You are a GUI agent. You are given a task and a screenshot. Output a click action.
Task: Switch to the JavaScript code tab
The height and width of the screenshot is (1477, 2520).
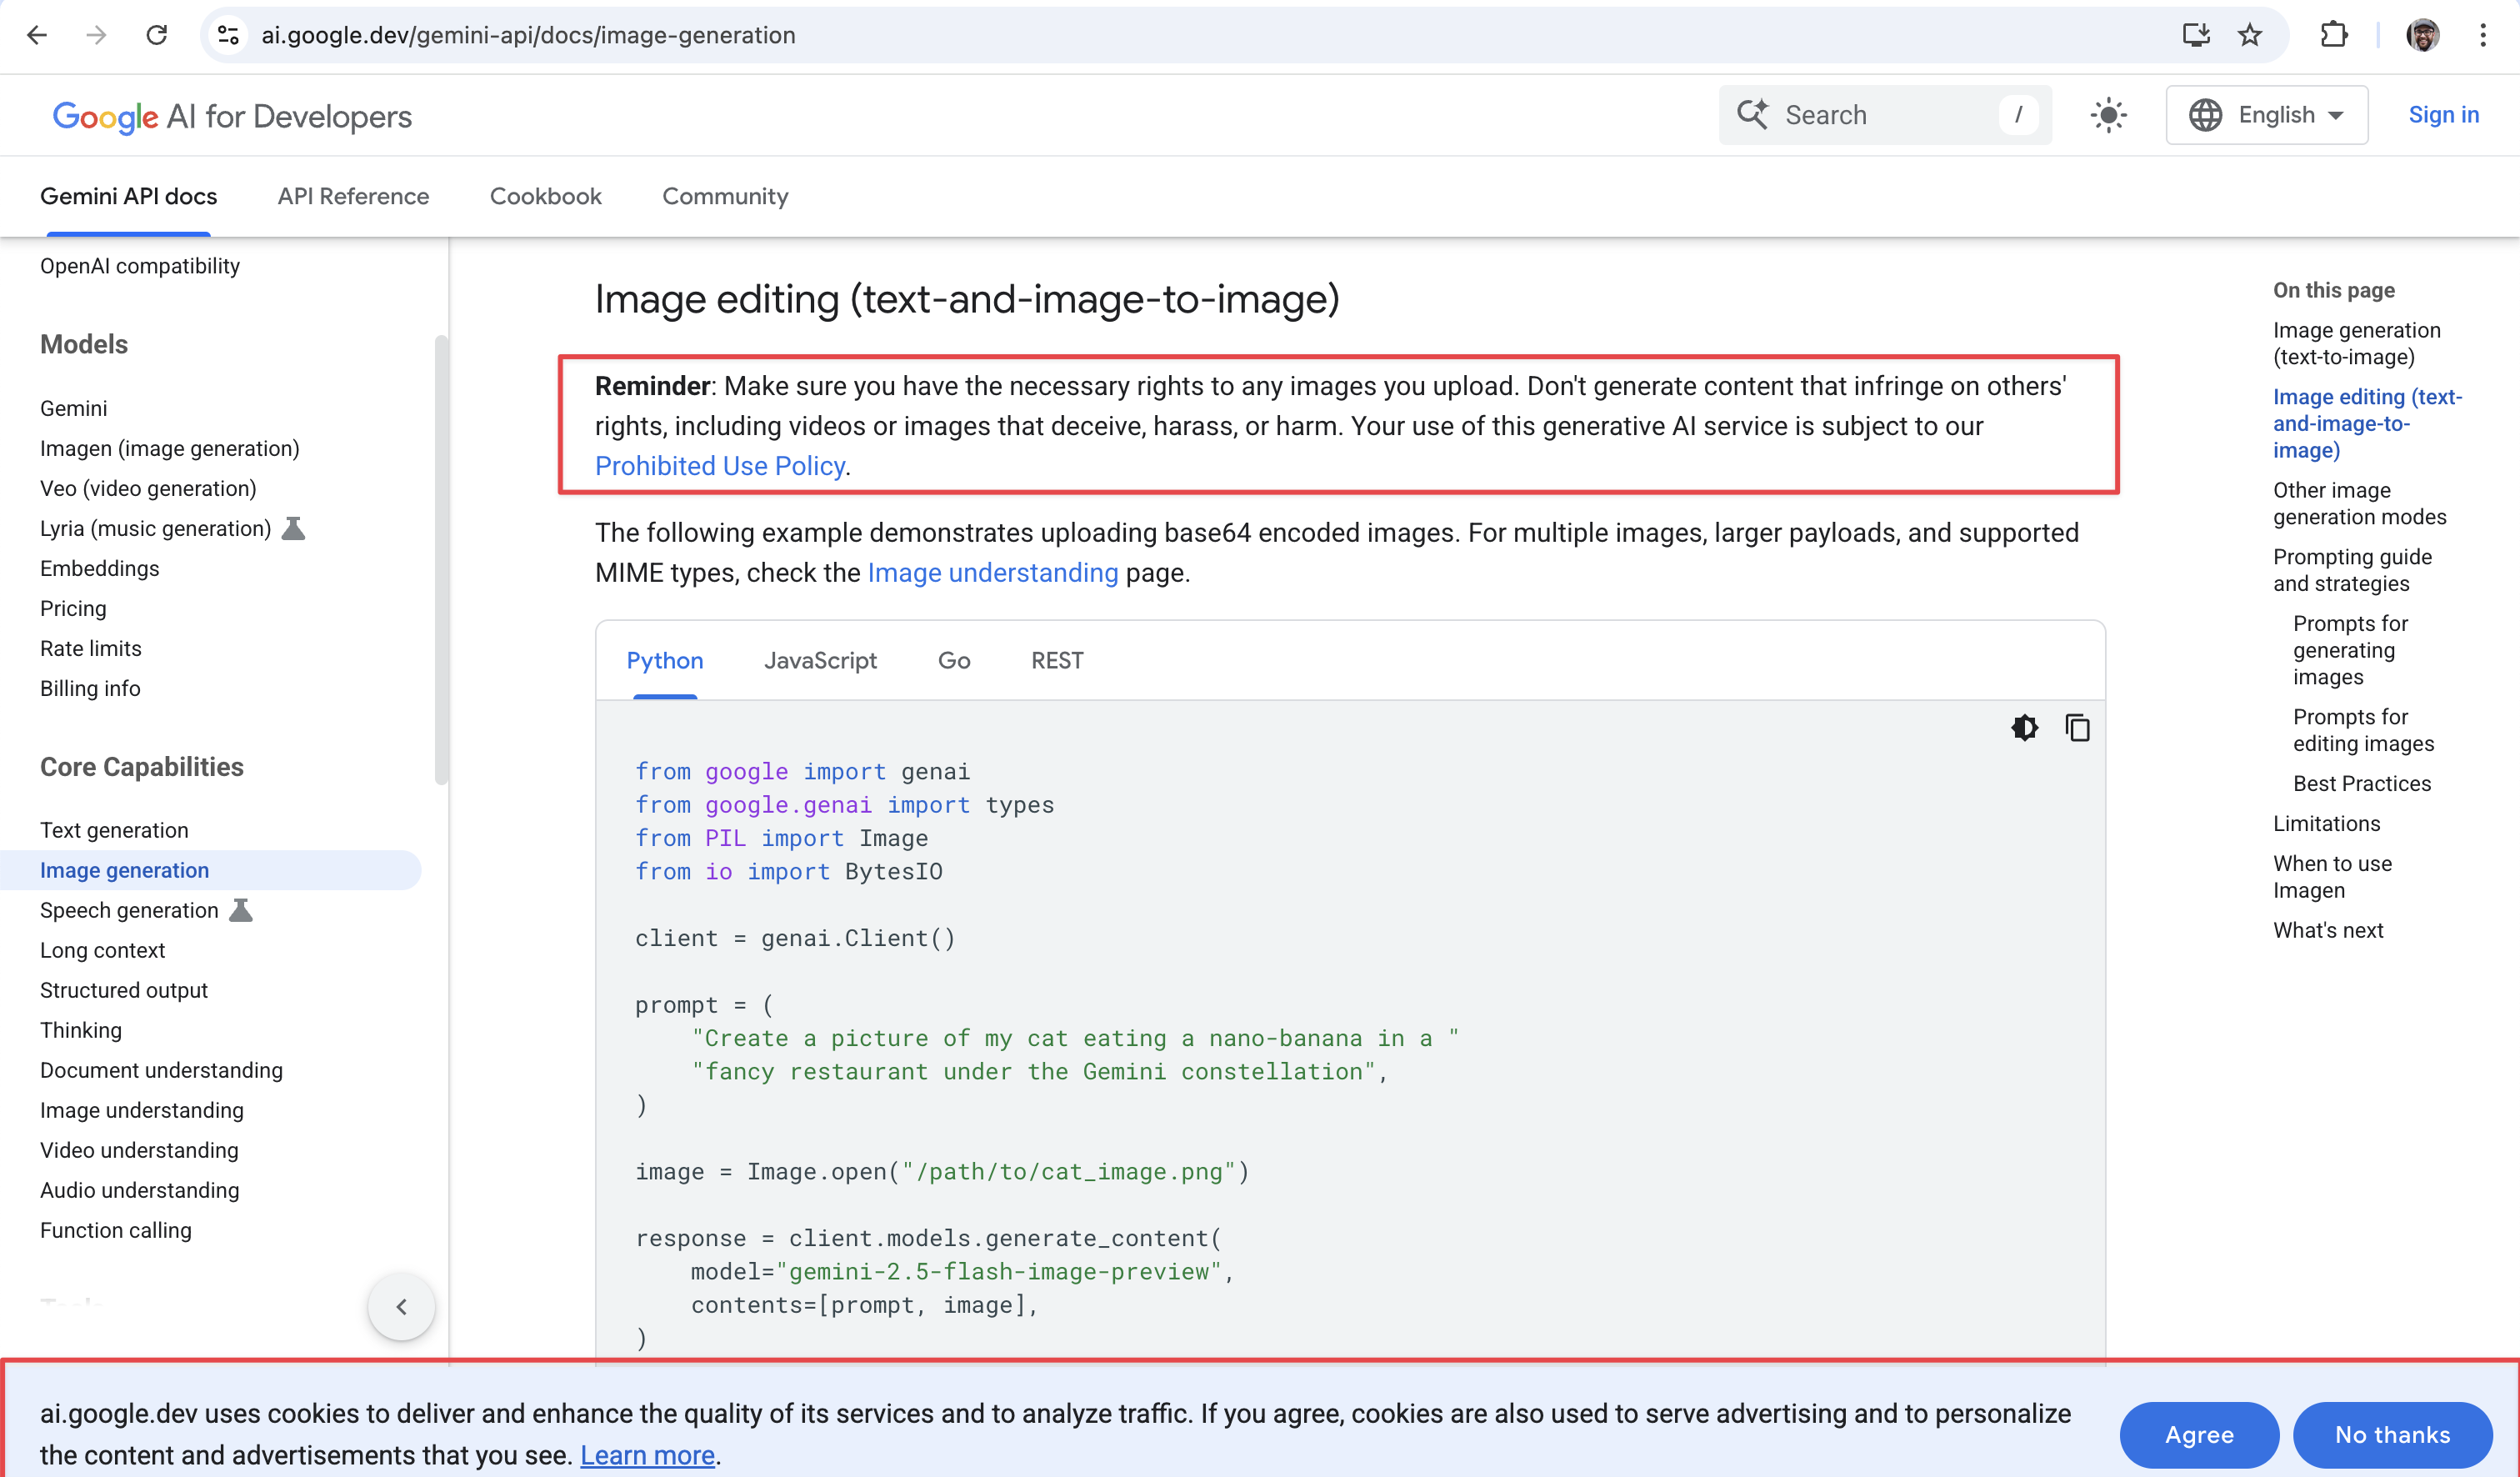pos(820,660)
